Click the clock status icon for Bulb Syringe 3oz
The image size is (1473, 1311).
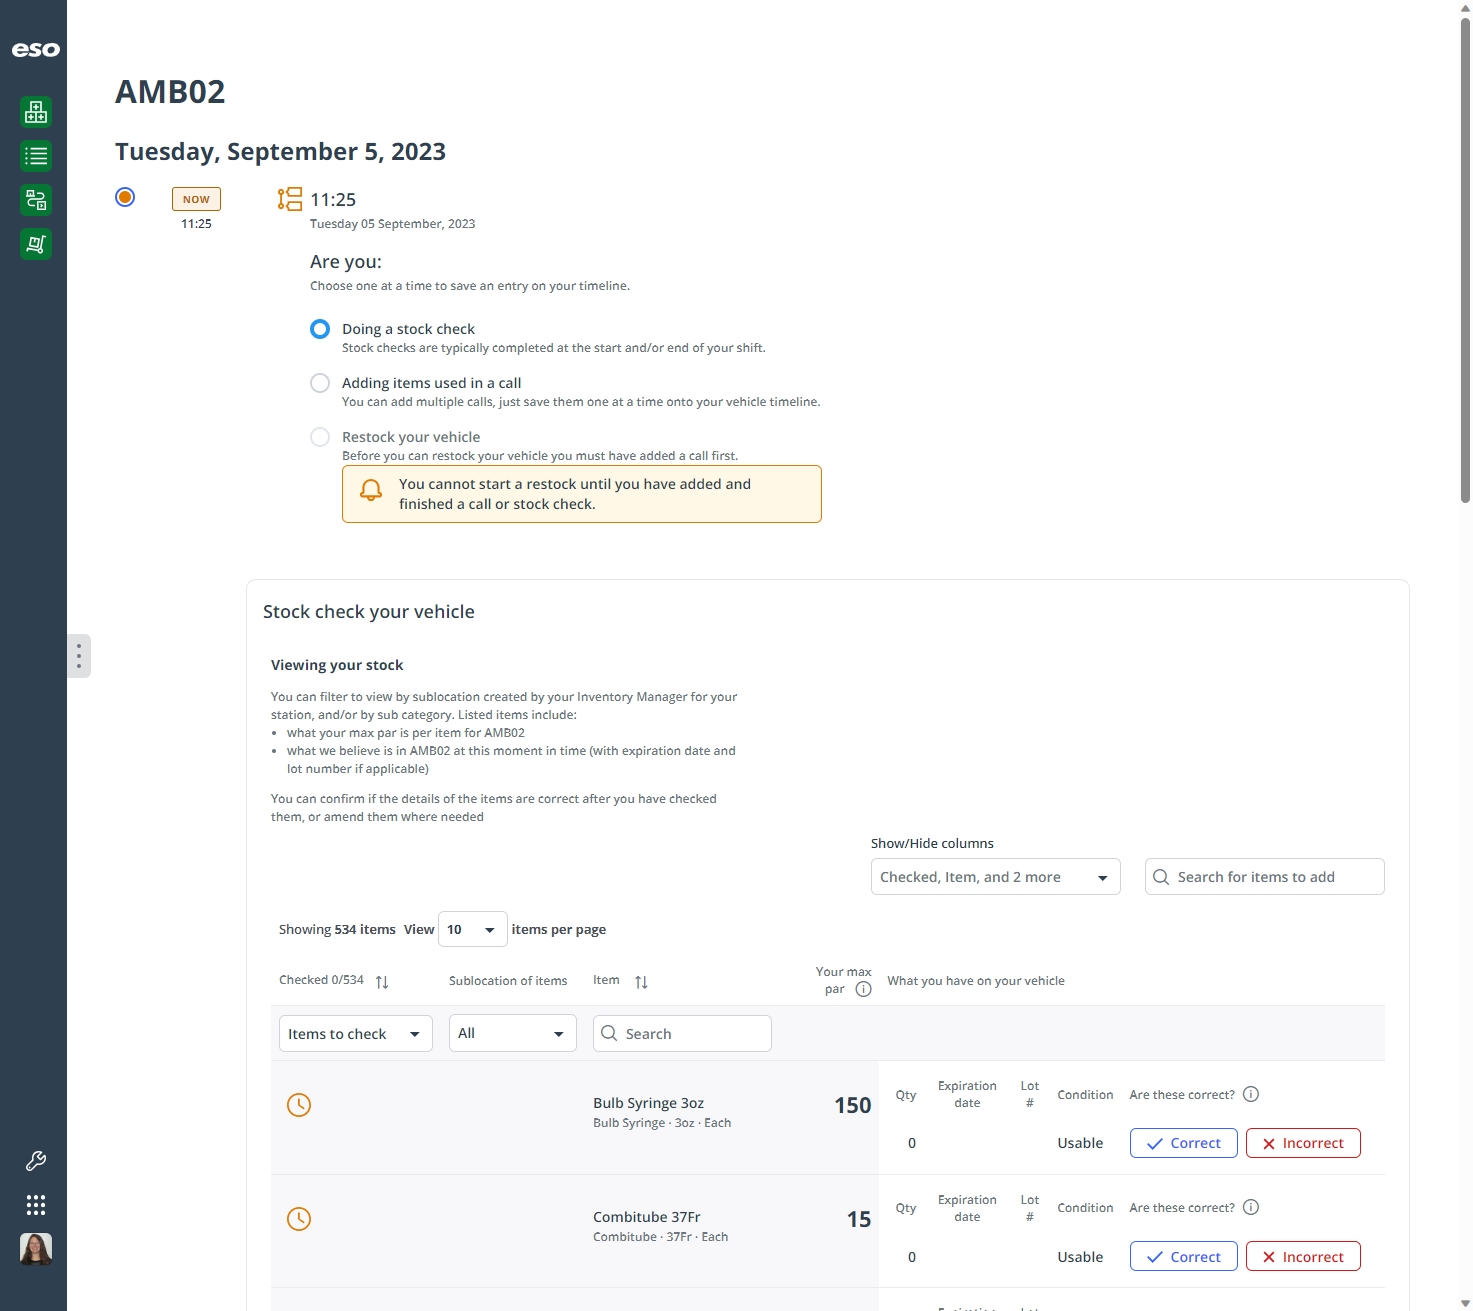point(299,1105)
